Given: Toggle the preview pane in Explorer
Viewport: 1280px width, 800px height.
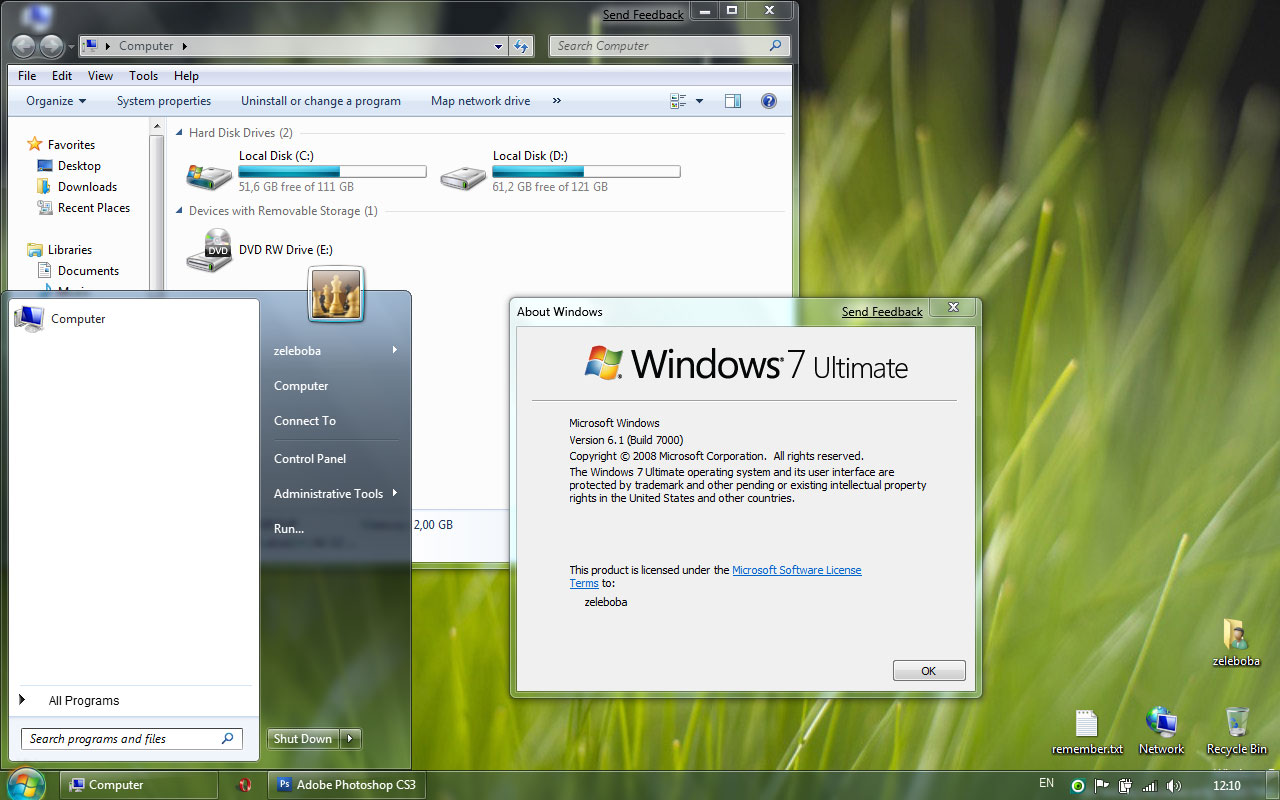Looking at the screenshot, I should coord(733,101).
